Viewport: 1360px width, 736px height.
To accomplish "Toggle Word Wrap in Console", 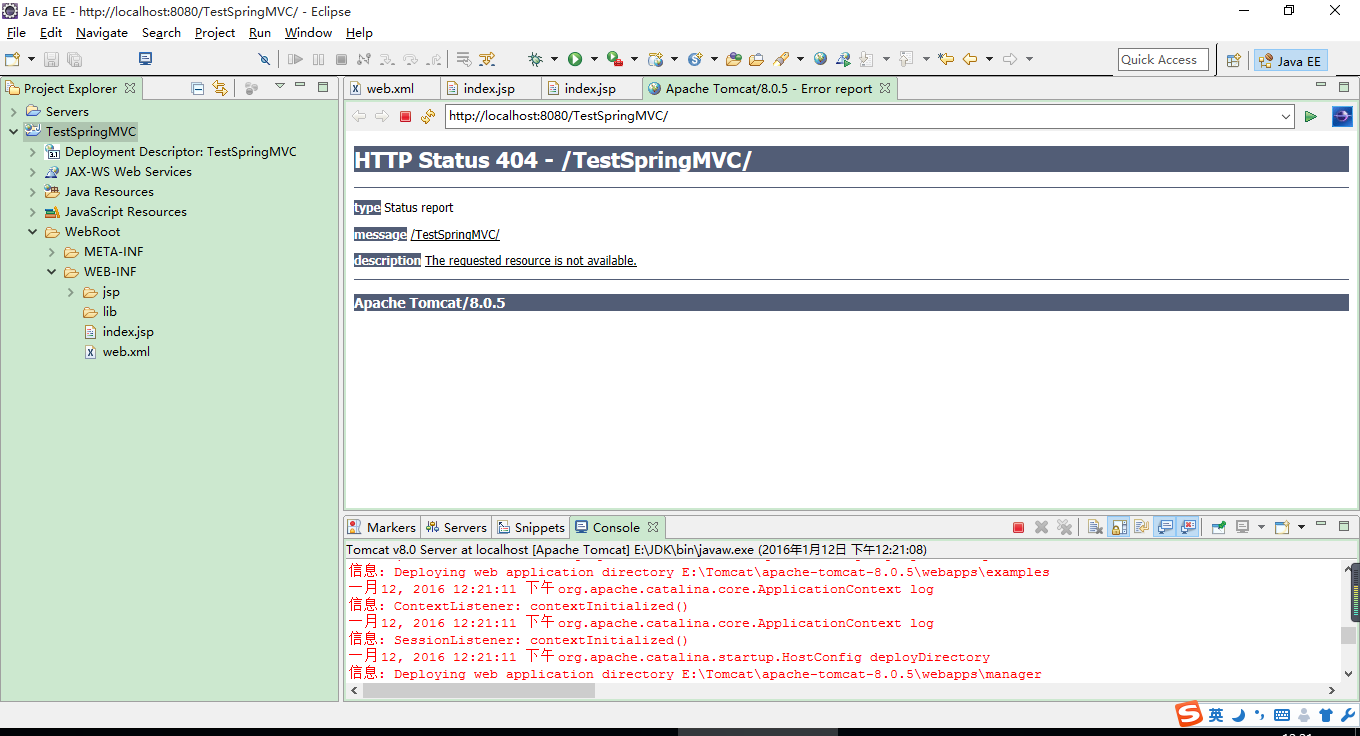I will [1141, 527].
